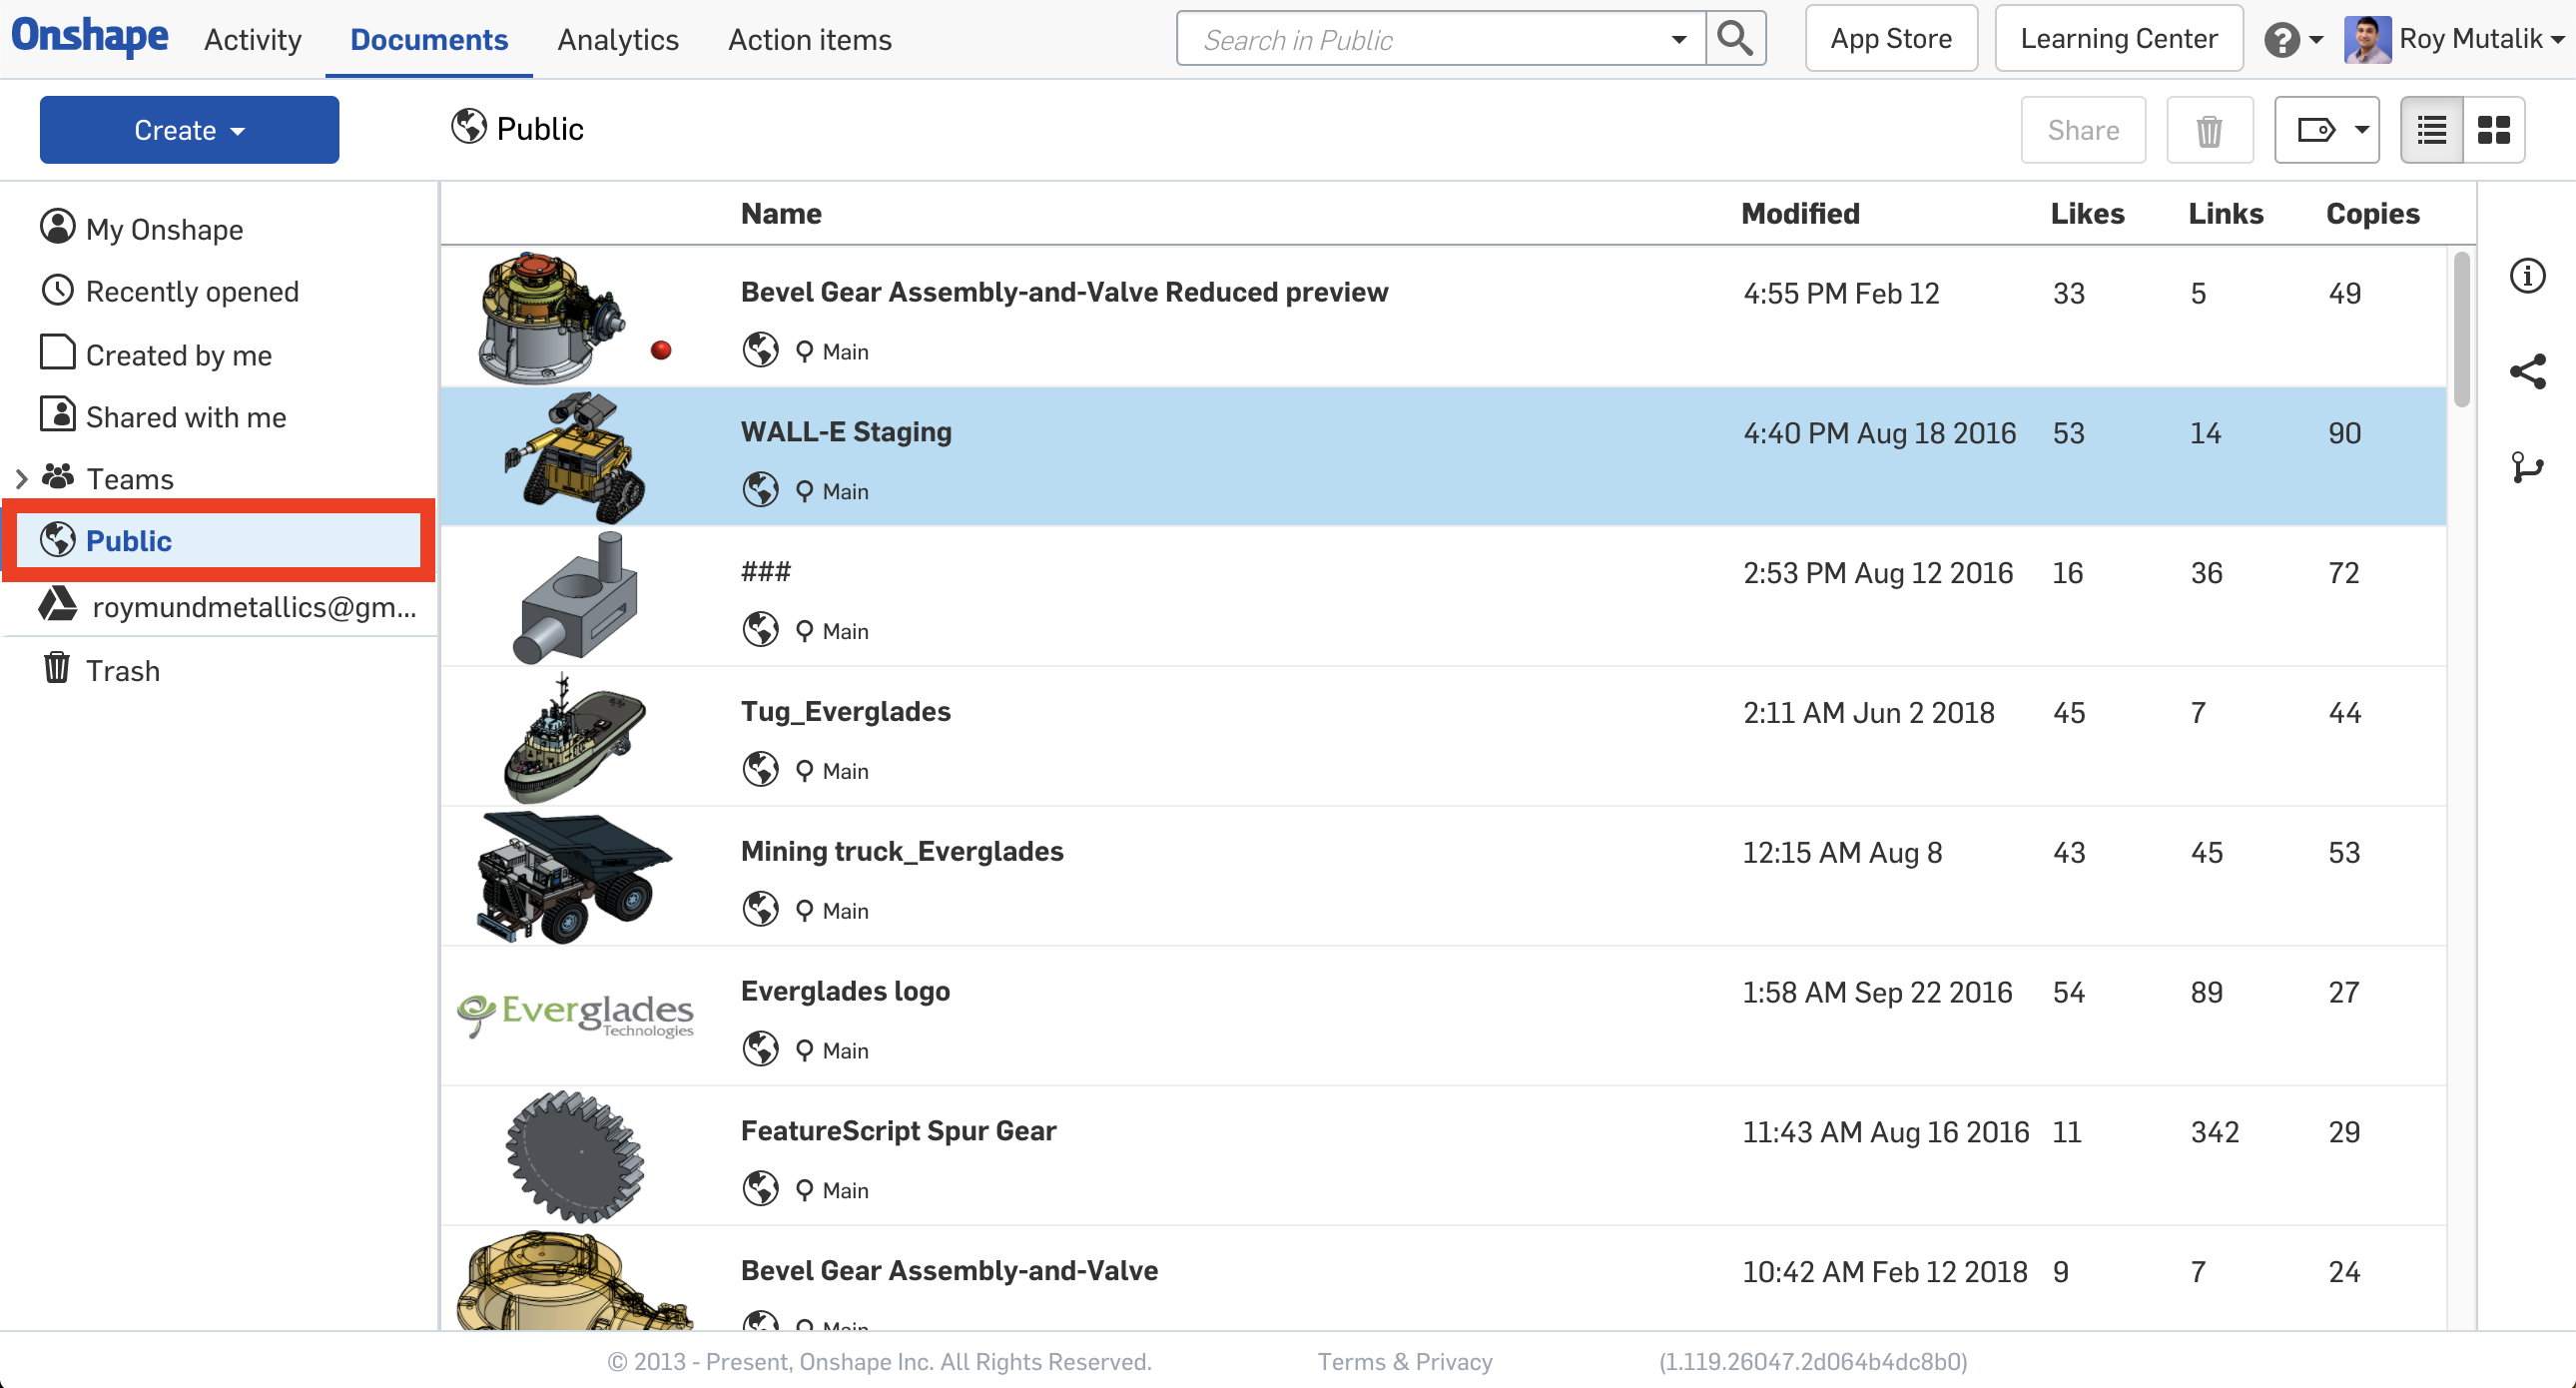Sort by the Name column header
The height and width of the screenshot is (1388, 2576).
pos(781,214)
